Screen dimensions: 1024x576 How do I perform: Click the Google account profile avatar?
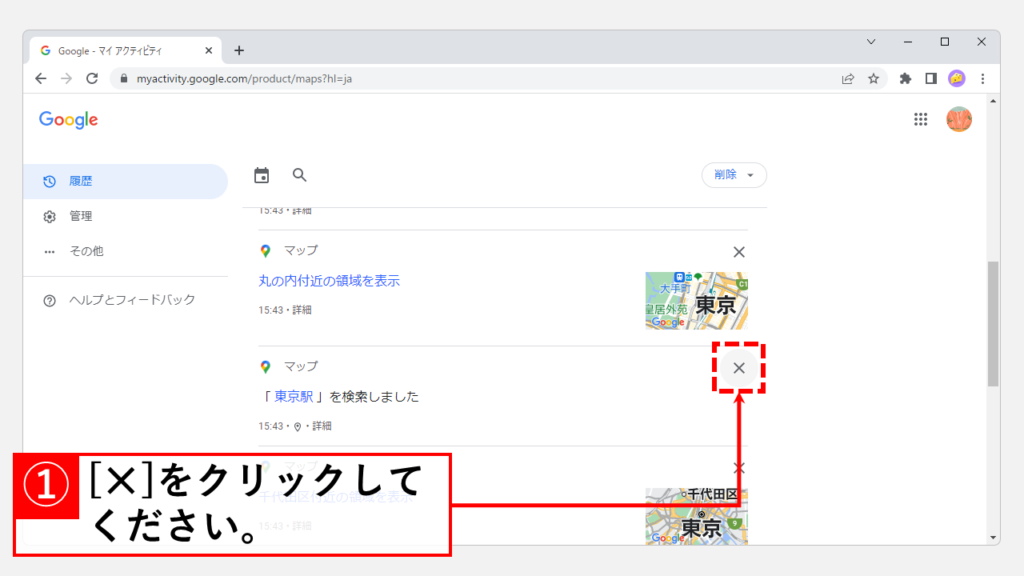(x=958, y=120)
